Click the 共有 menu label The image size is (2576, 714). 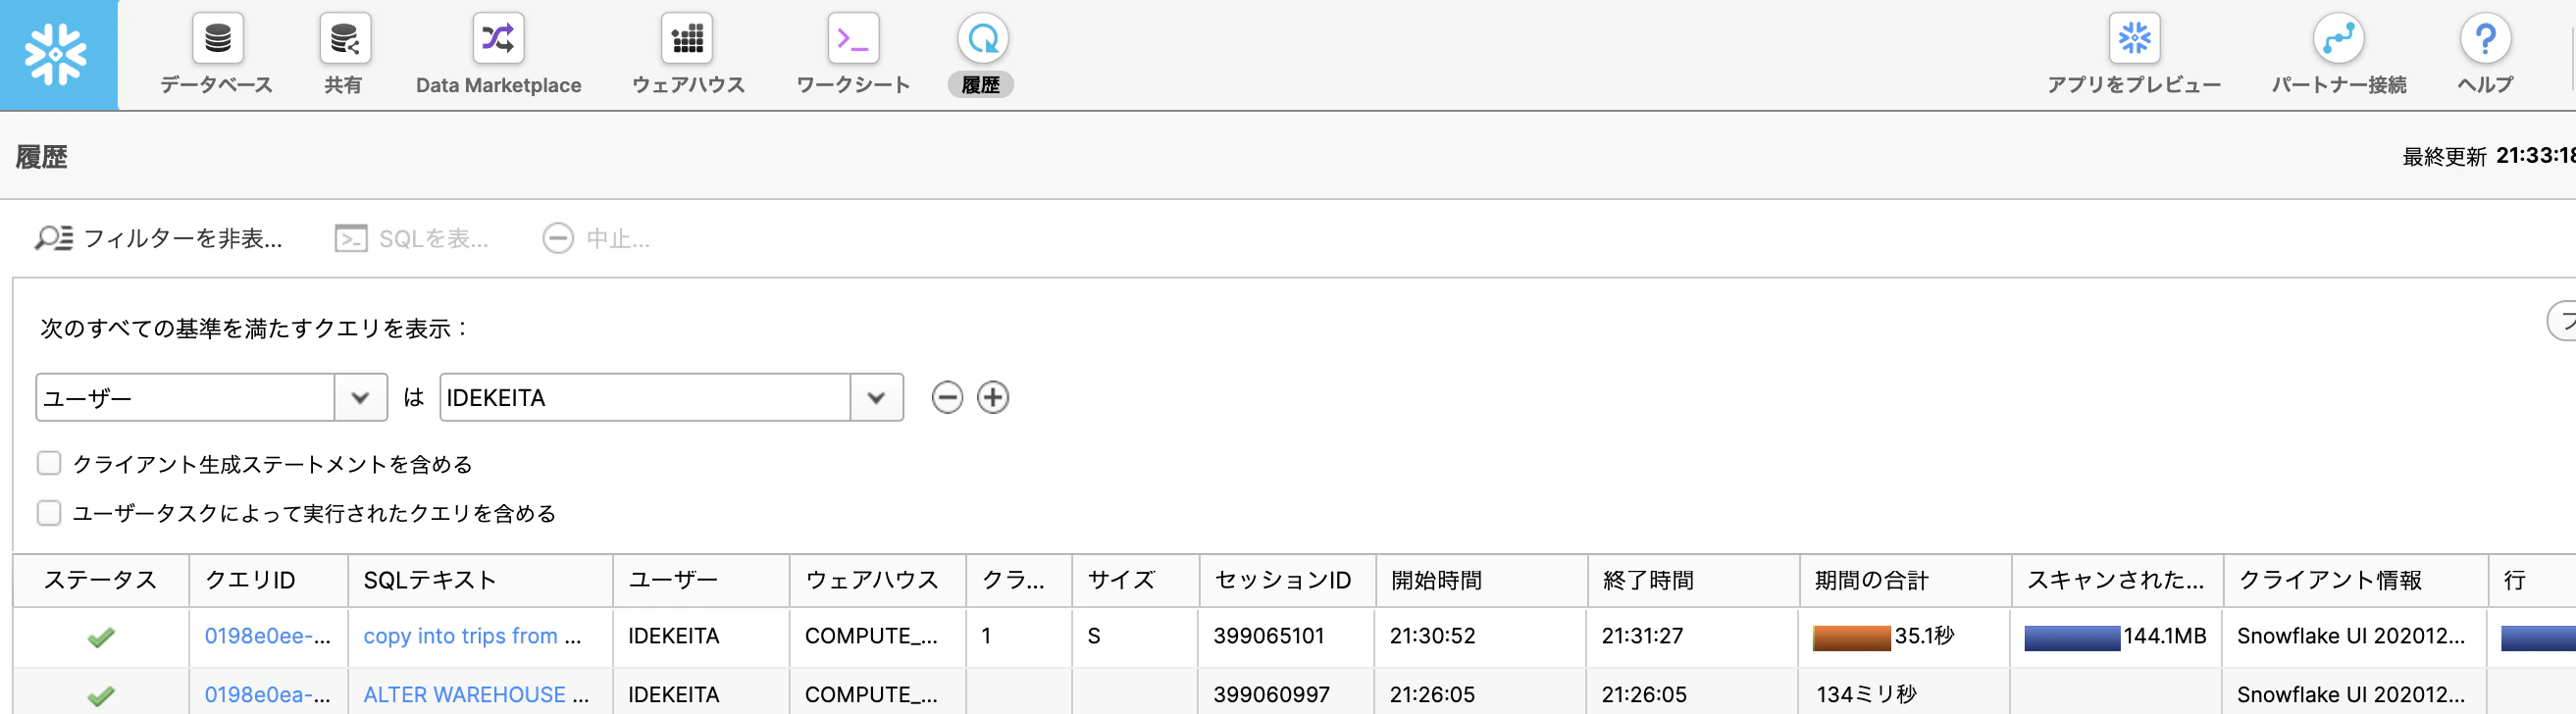point(344,85)
